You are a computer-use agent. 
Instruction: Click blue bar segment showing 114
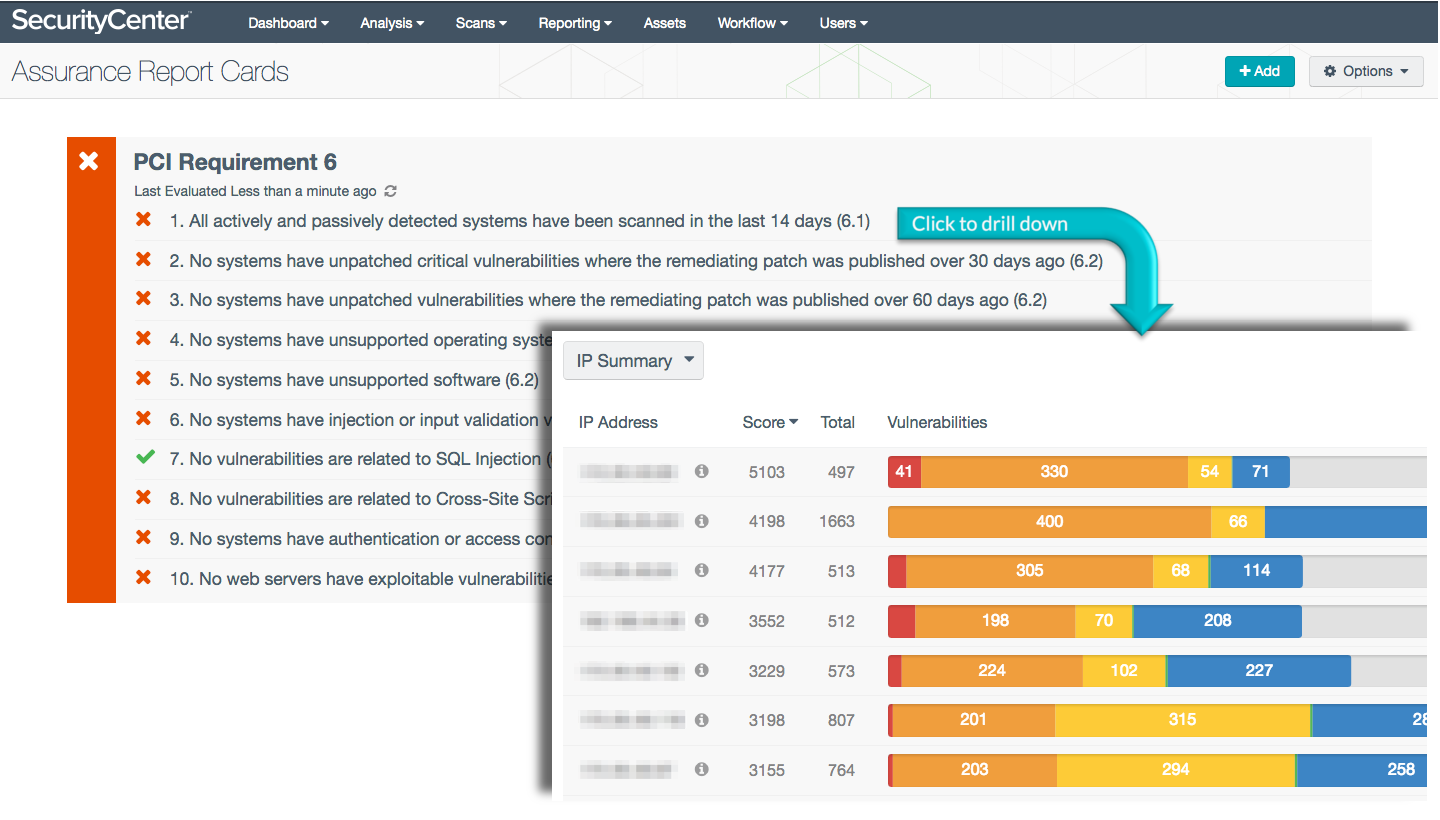[1256, 570]
